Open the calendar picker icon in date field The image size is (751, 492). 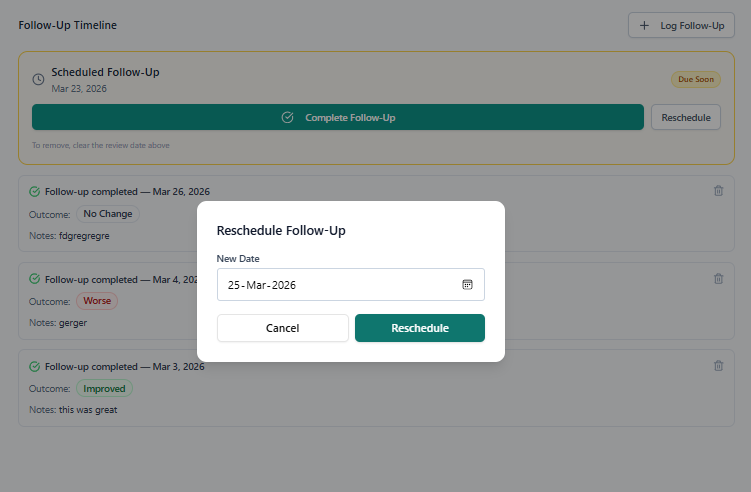pyautogui.click(x=467, y=285)
